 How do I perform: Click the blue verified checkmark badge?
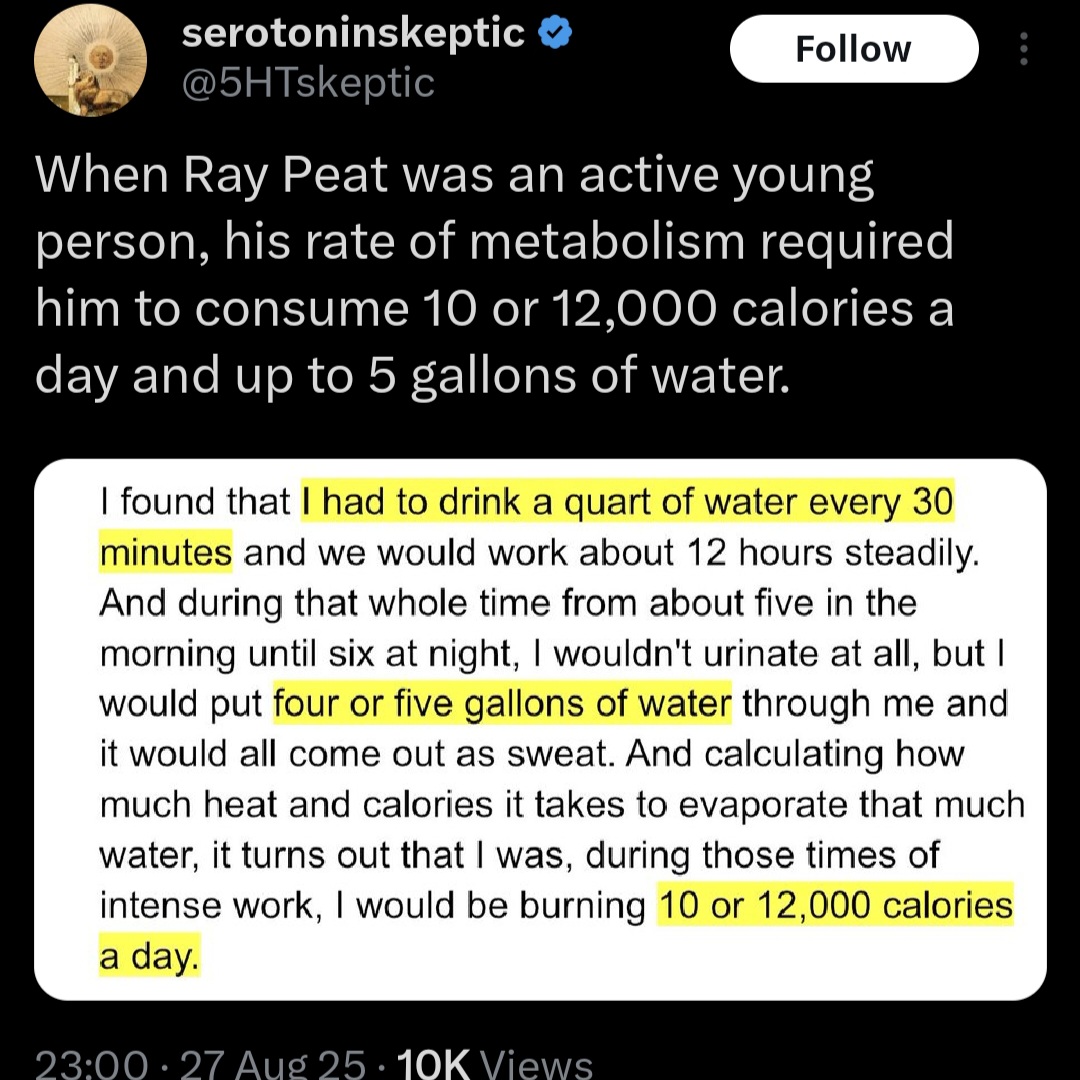click(x=554, y=33)
